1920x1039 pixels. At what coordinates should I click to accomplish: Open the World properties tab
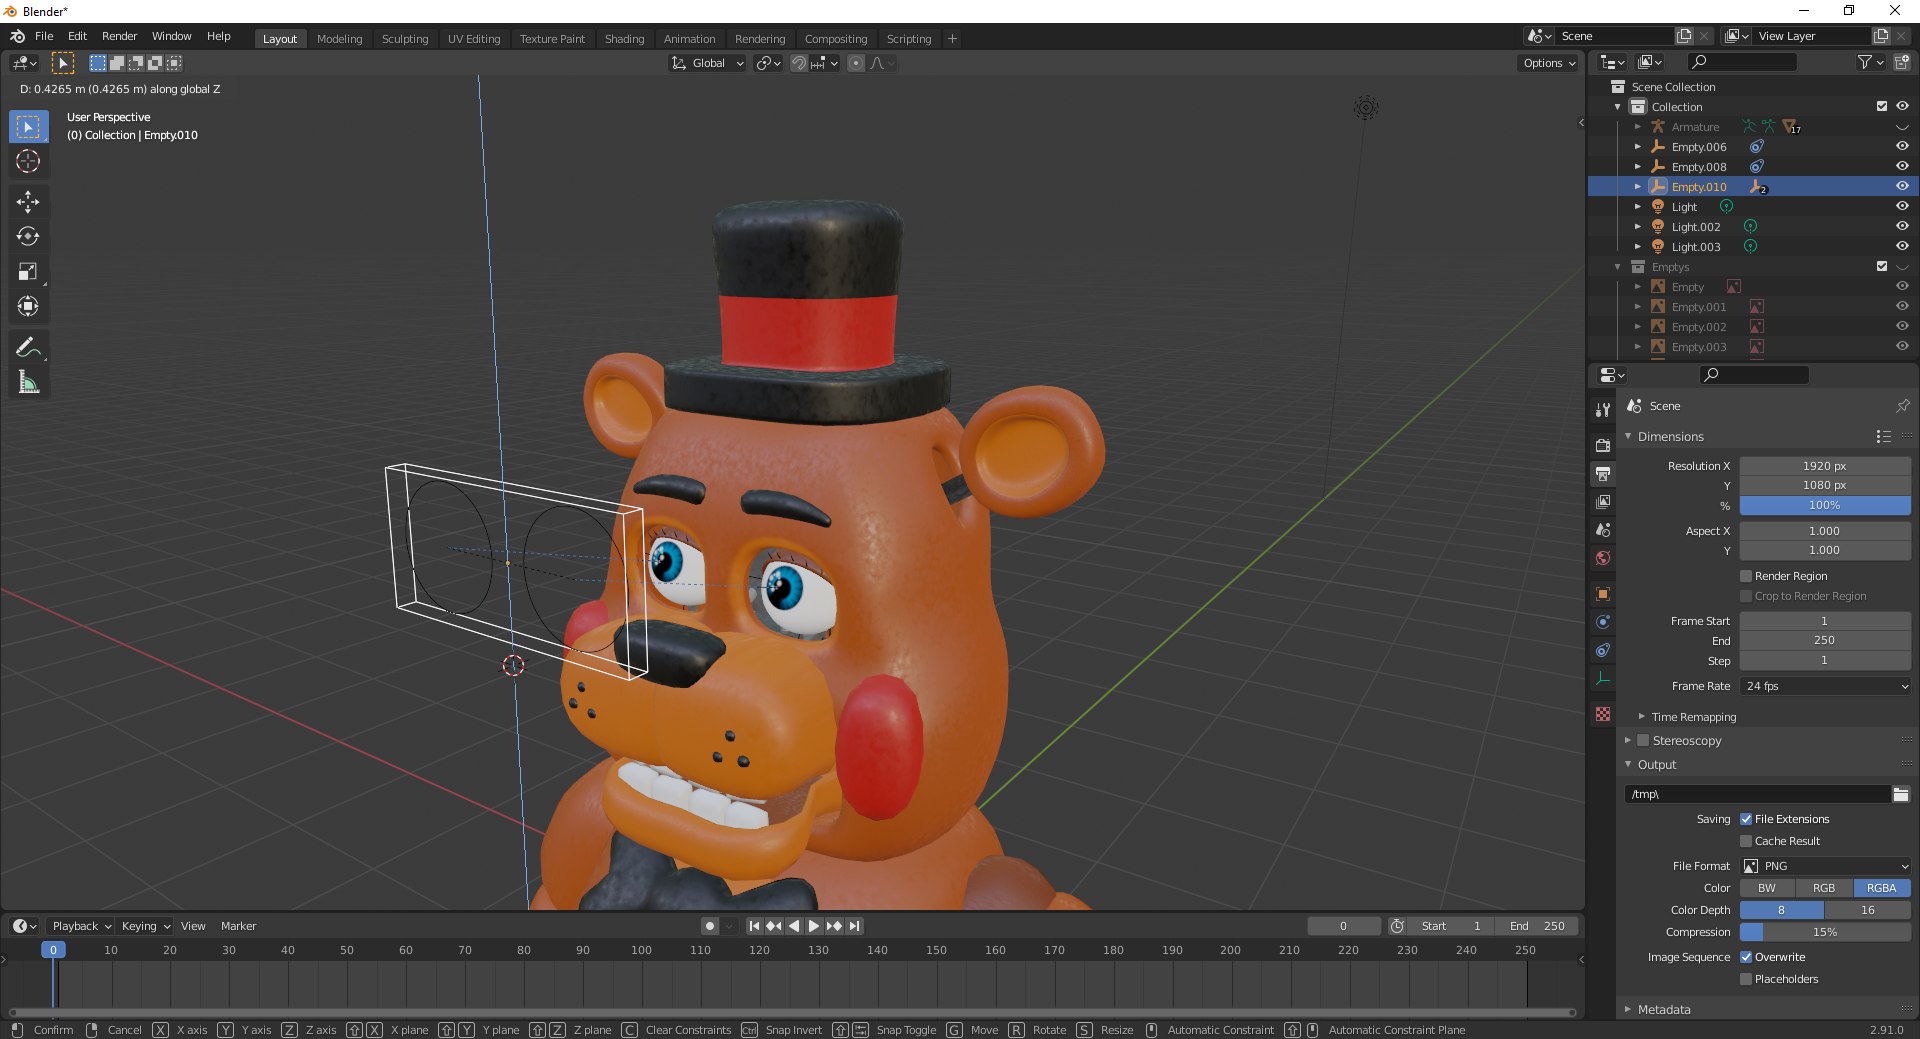[1603, 557]
